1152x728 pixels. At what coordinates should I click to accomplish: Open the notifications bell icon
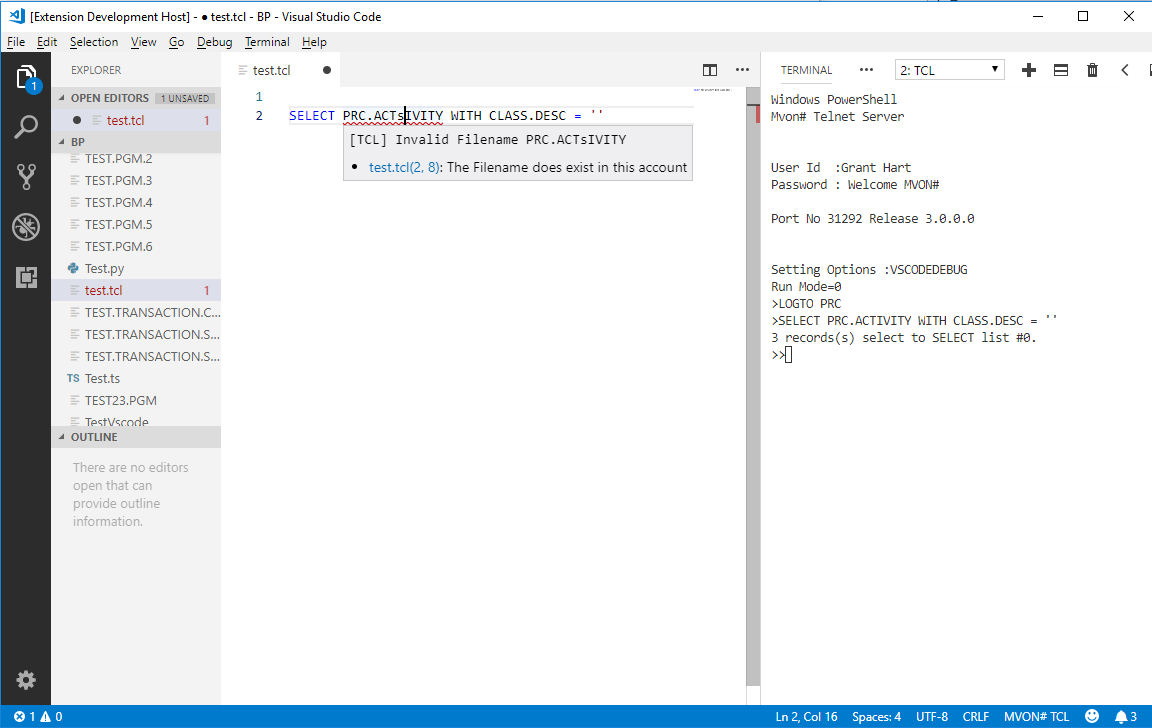click(1126, 716)
